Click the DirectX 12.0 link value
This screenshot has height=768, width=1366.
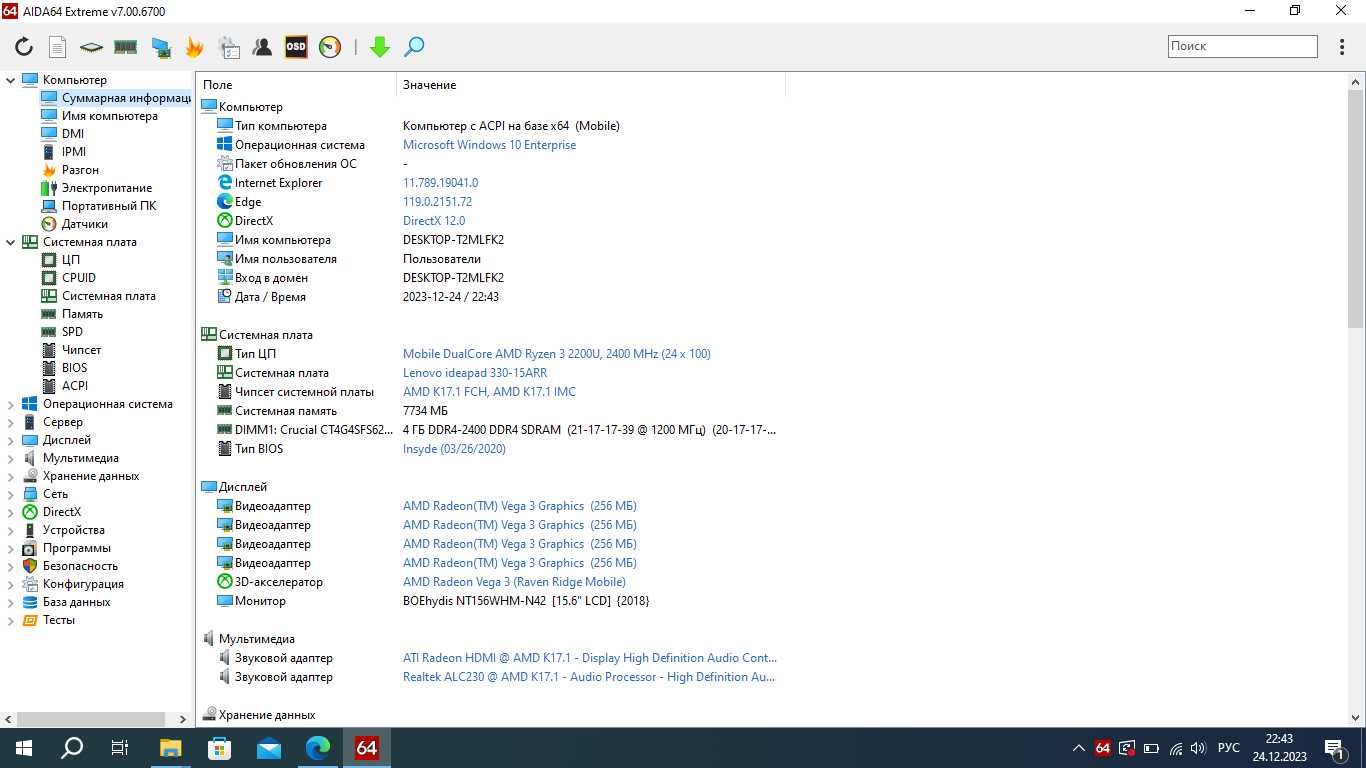(434, 221)
